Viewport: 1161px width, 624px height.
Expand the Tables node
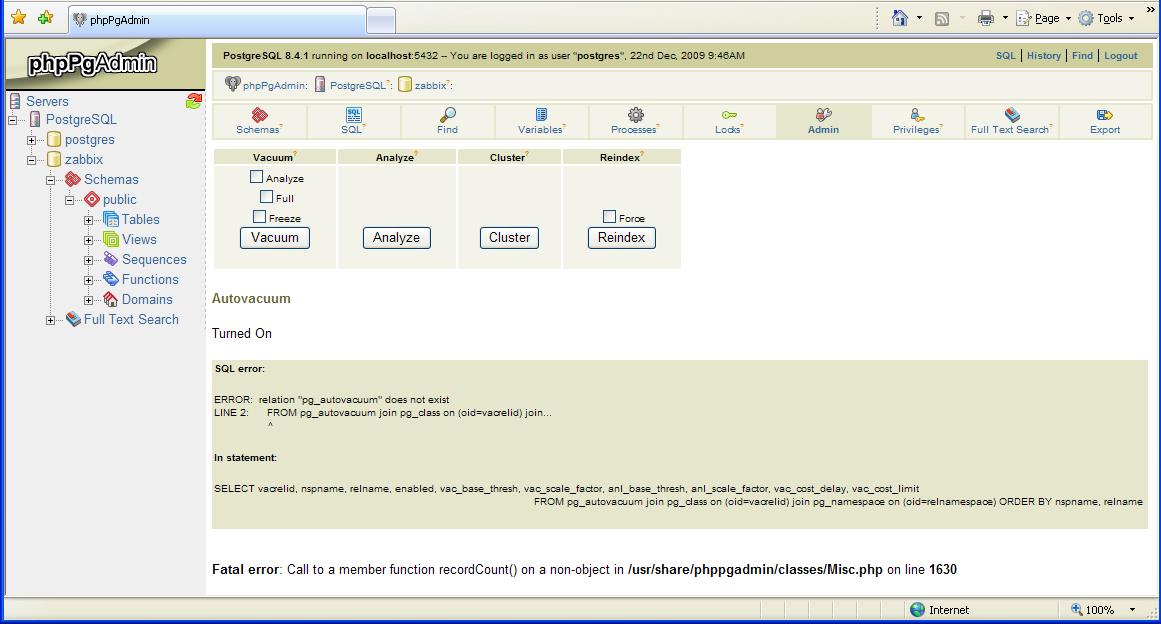(x=88, y=220)
